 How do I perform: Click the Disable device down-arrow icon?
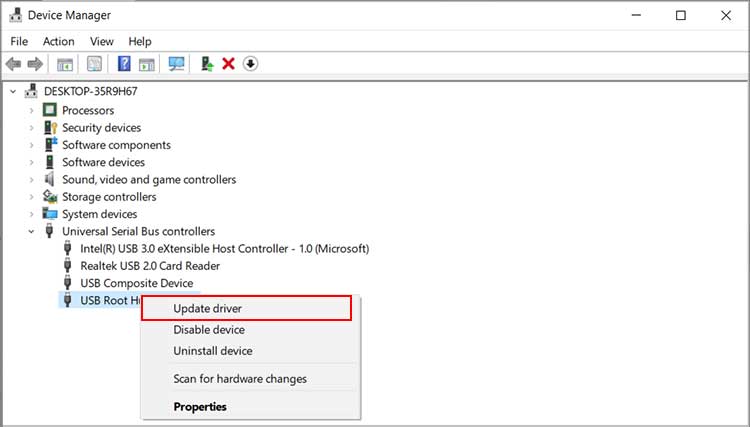(251, 64)
